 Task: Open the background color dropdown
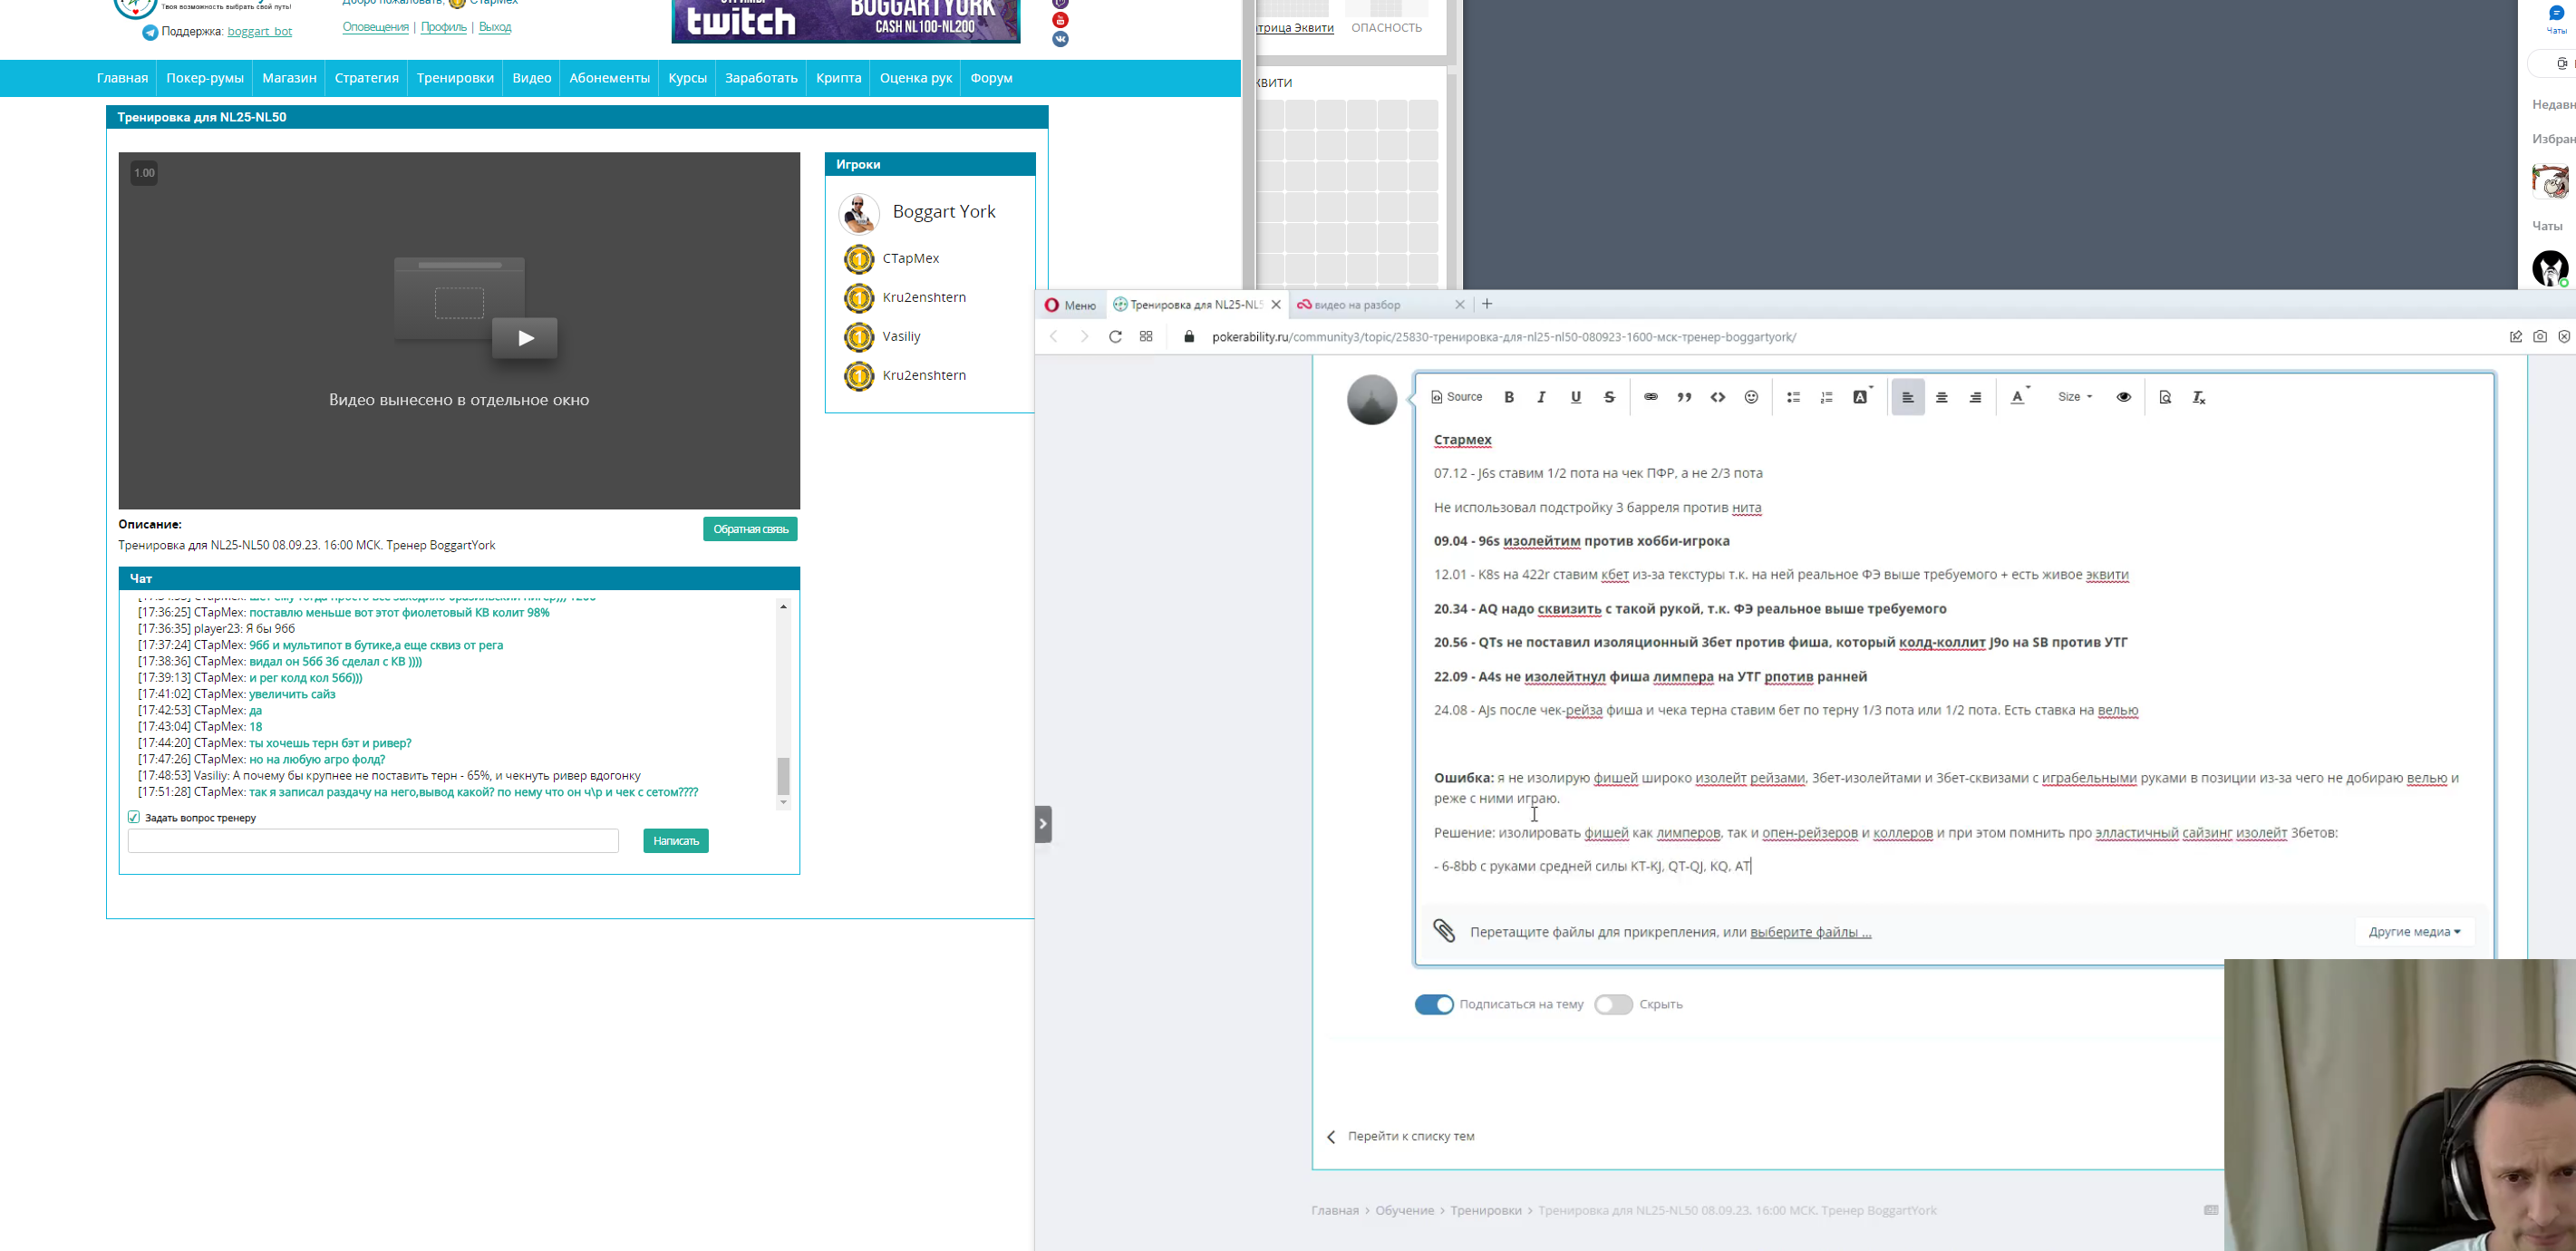click(x=1862, y=397)
